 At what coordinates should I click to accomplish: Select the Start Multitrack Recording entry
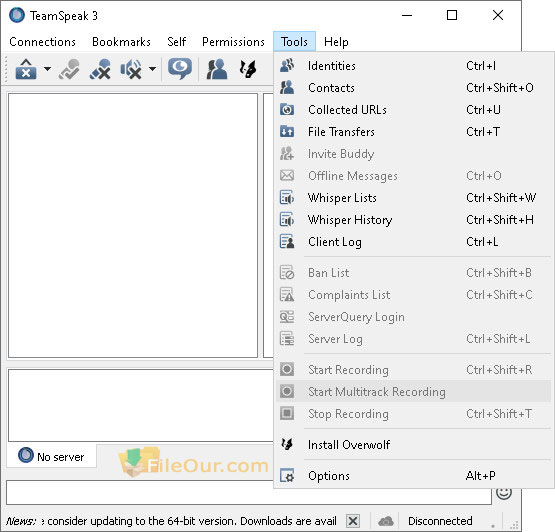[x=413, y=391]
